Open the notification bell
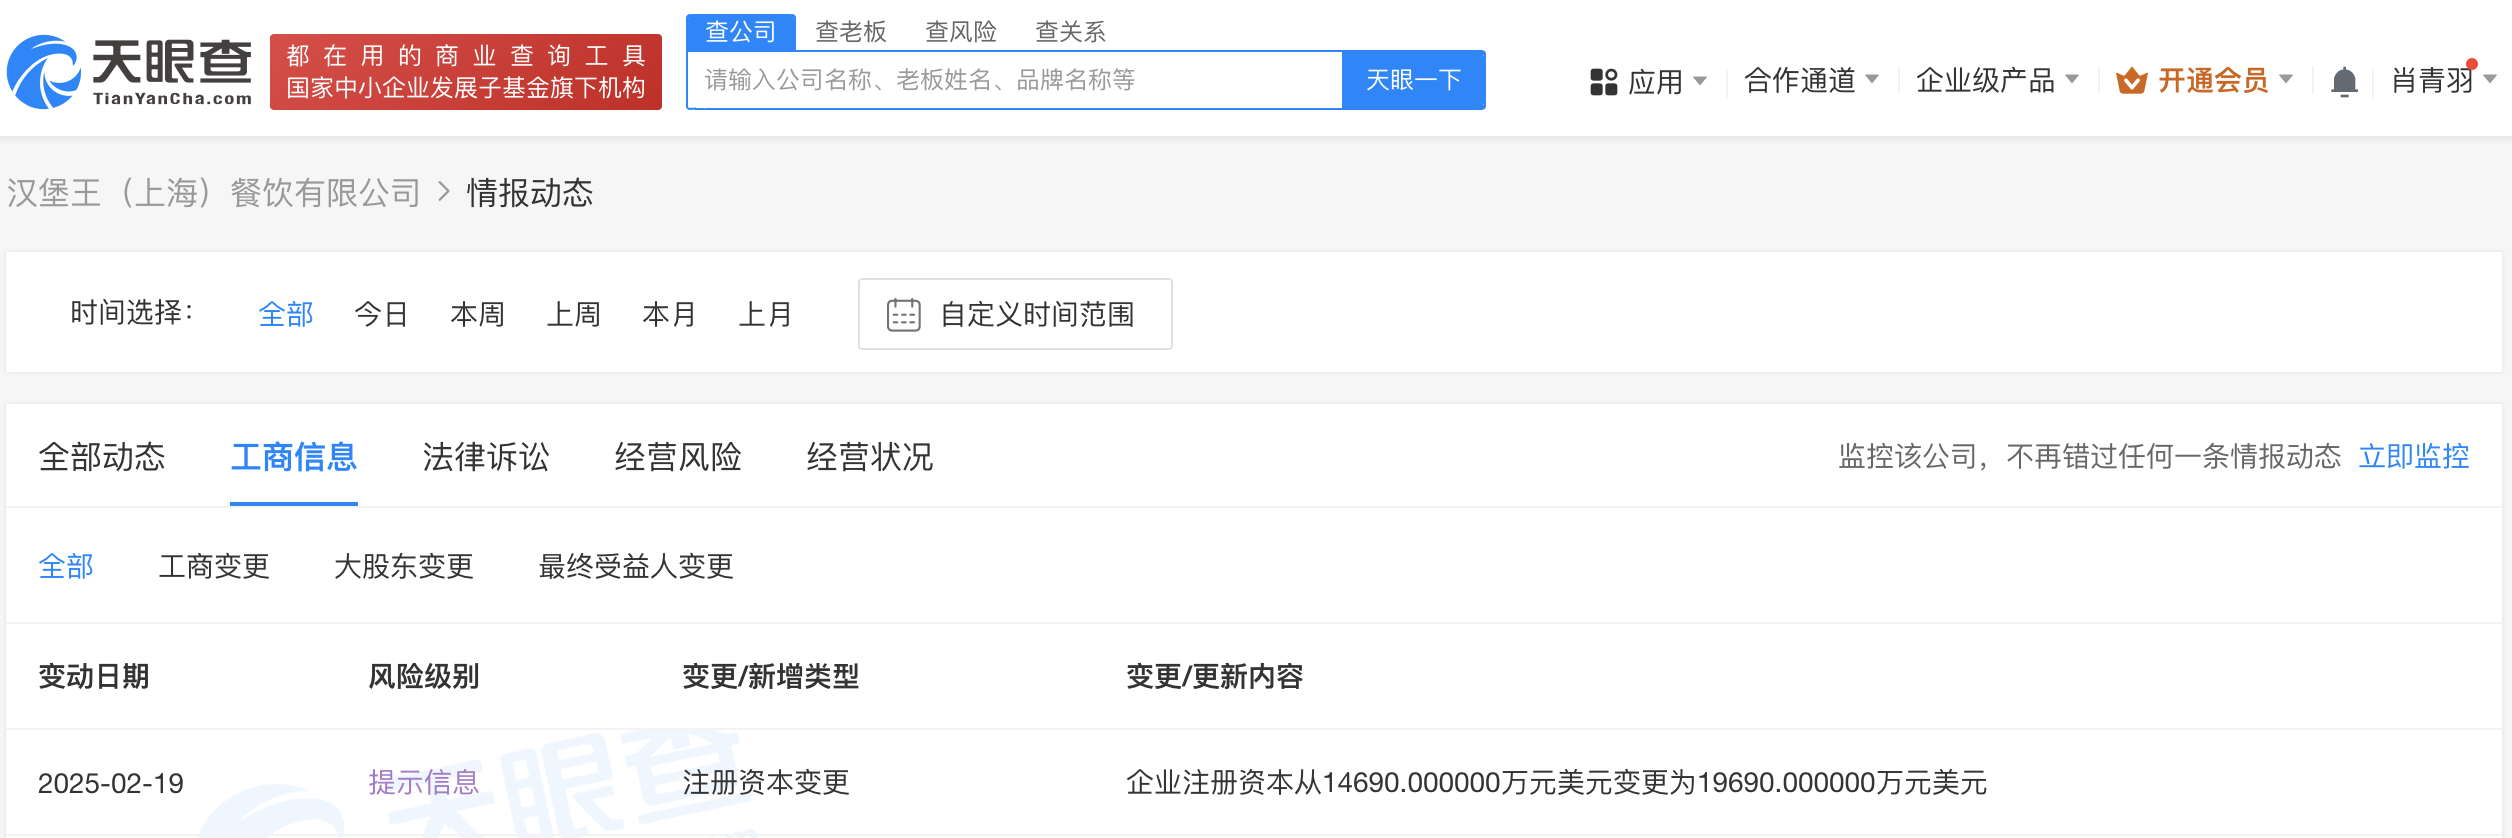 pyautogui.click(x=2344, y=81)
